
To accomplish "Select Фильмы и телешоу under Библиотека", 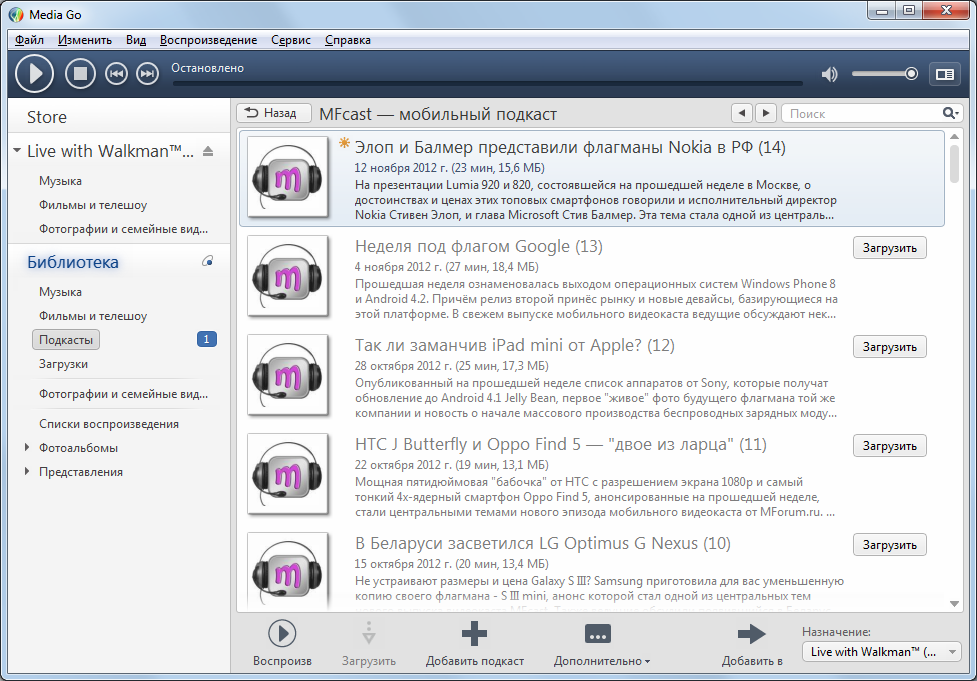I will (x=93, y=316).
